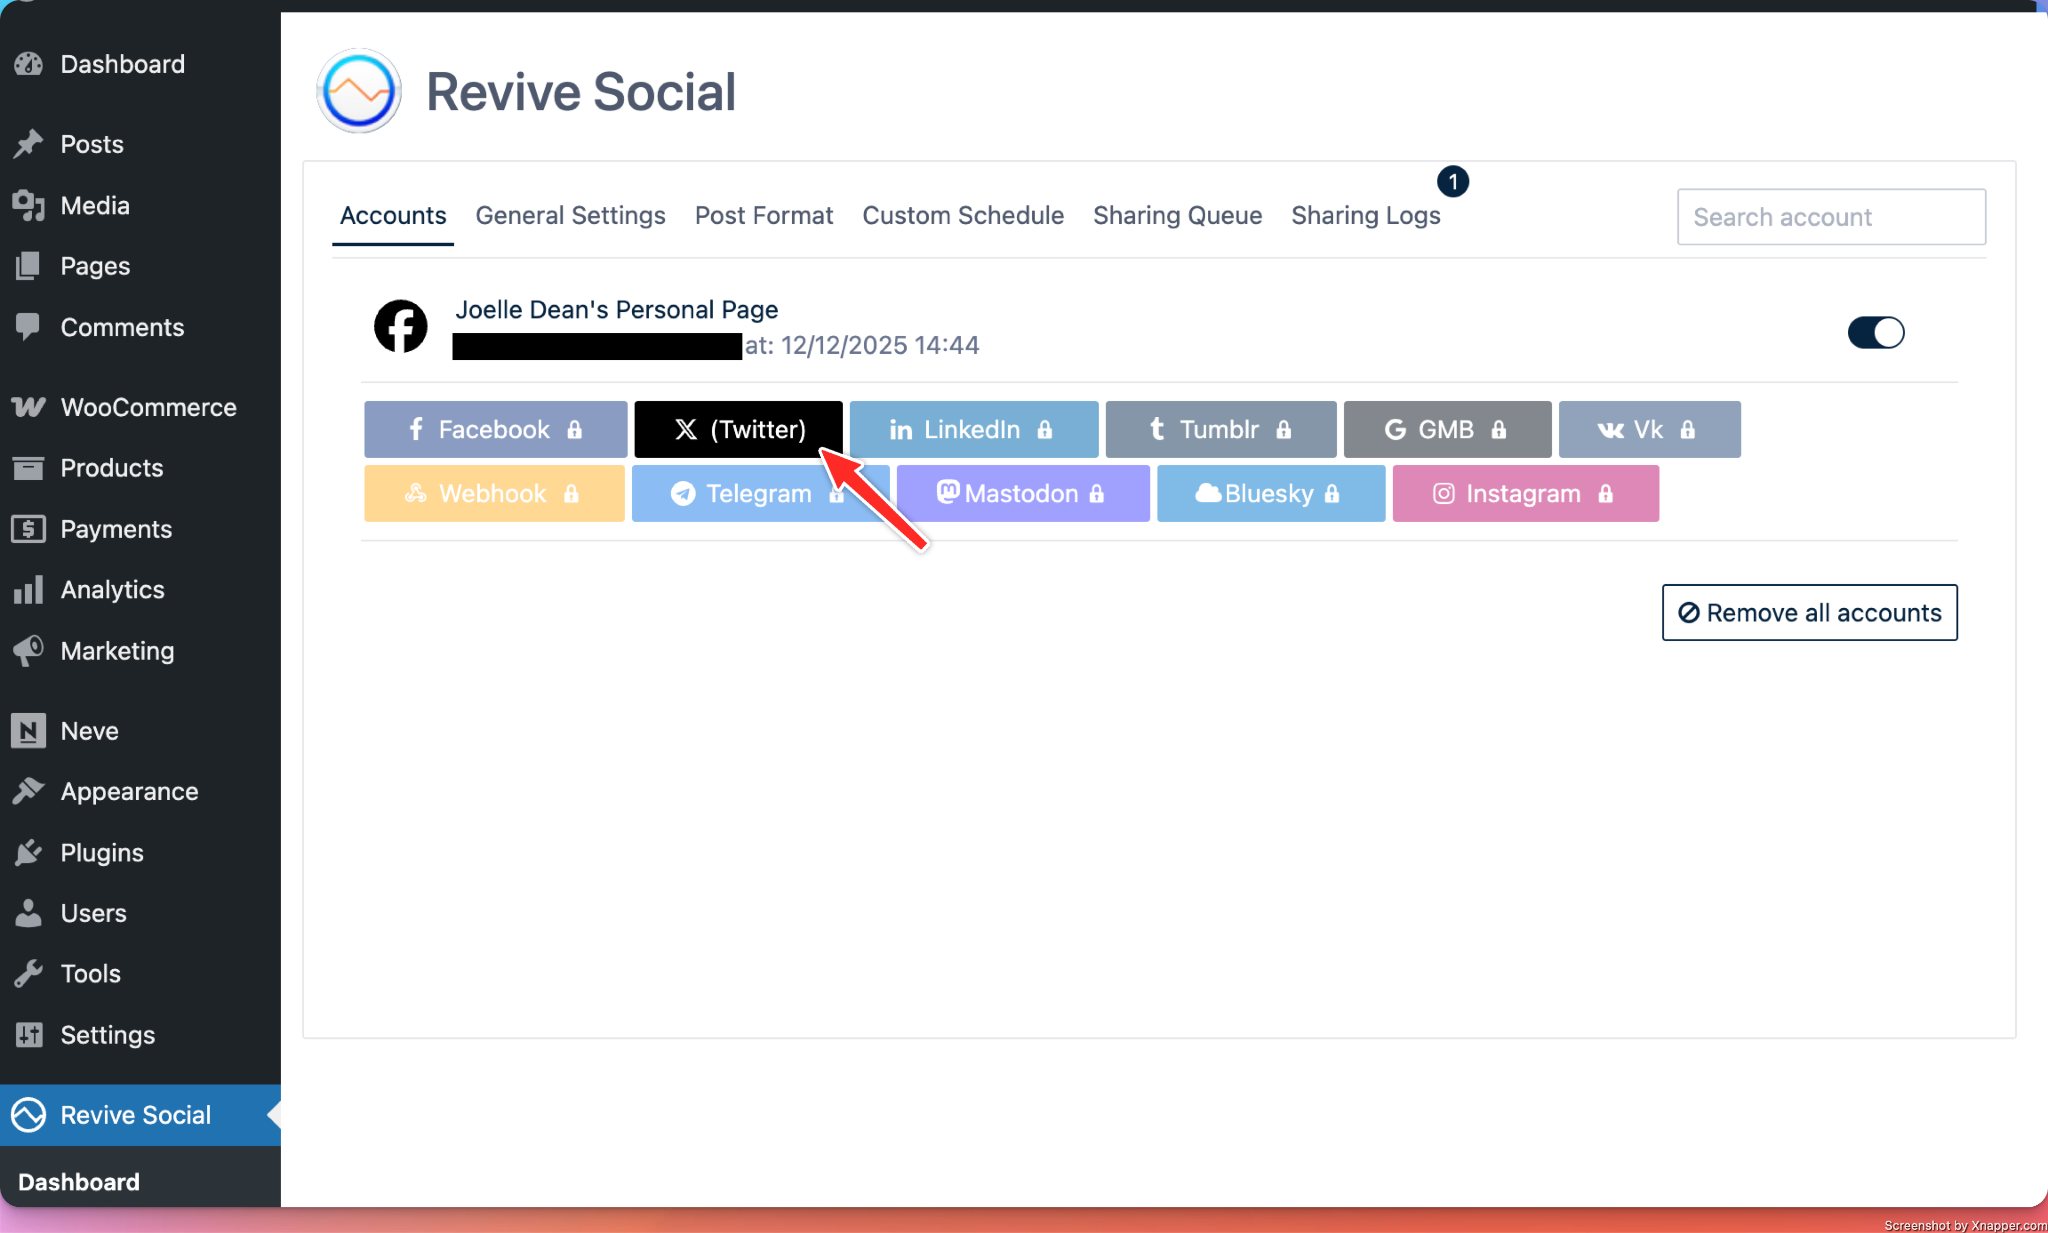The height and width of the screenshot is (1233, 2048).
Task: Click the X (Twitter) button
Action: [738, 429]
